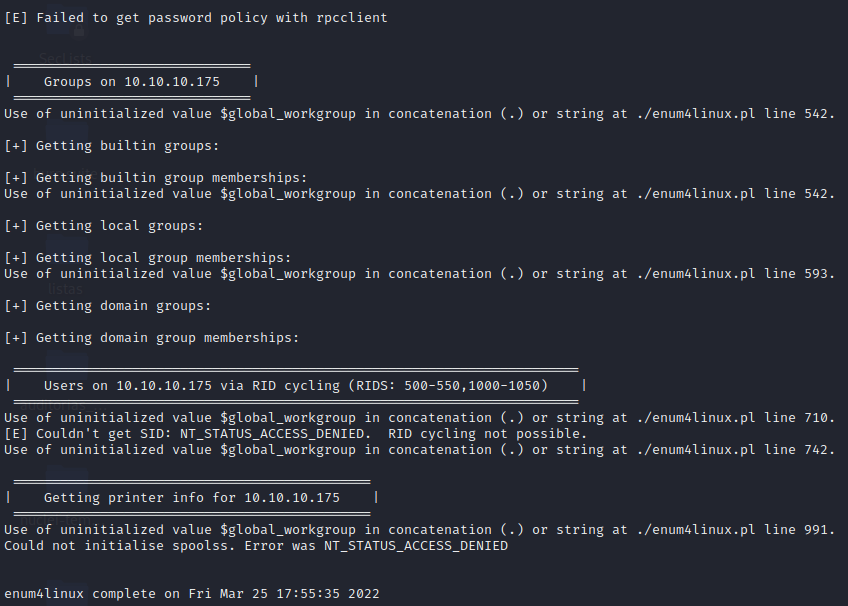This screenshot has height=606, width=848.
Task: Click the "Getting domain group memberships:" line
Action: click(x=151, y=338)
